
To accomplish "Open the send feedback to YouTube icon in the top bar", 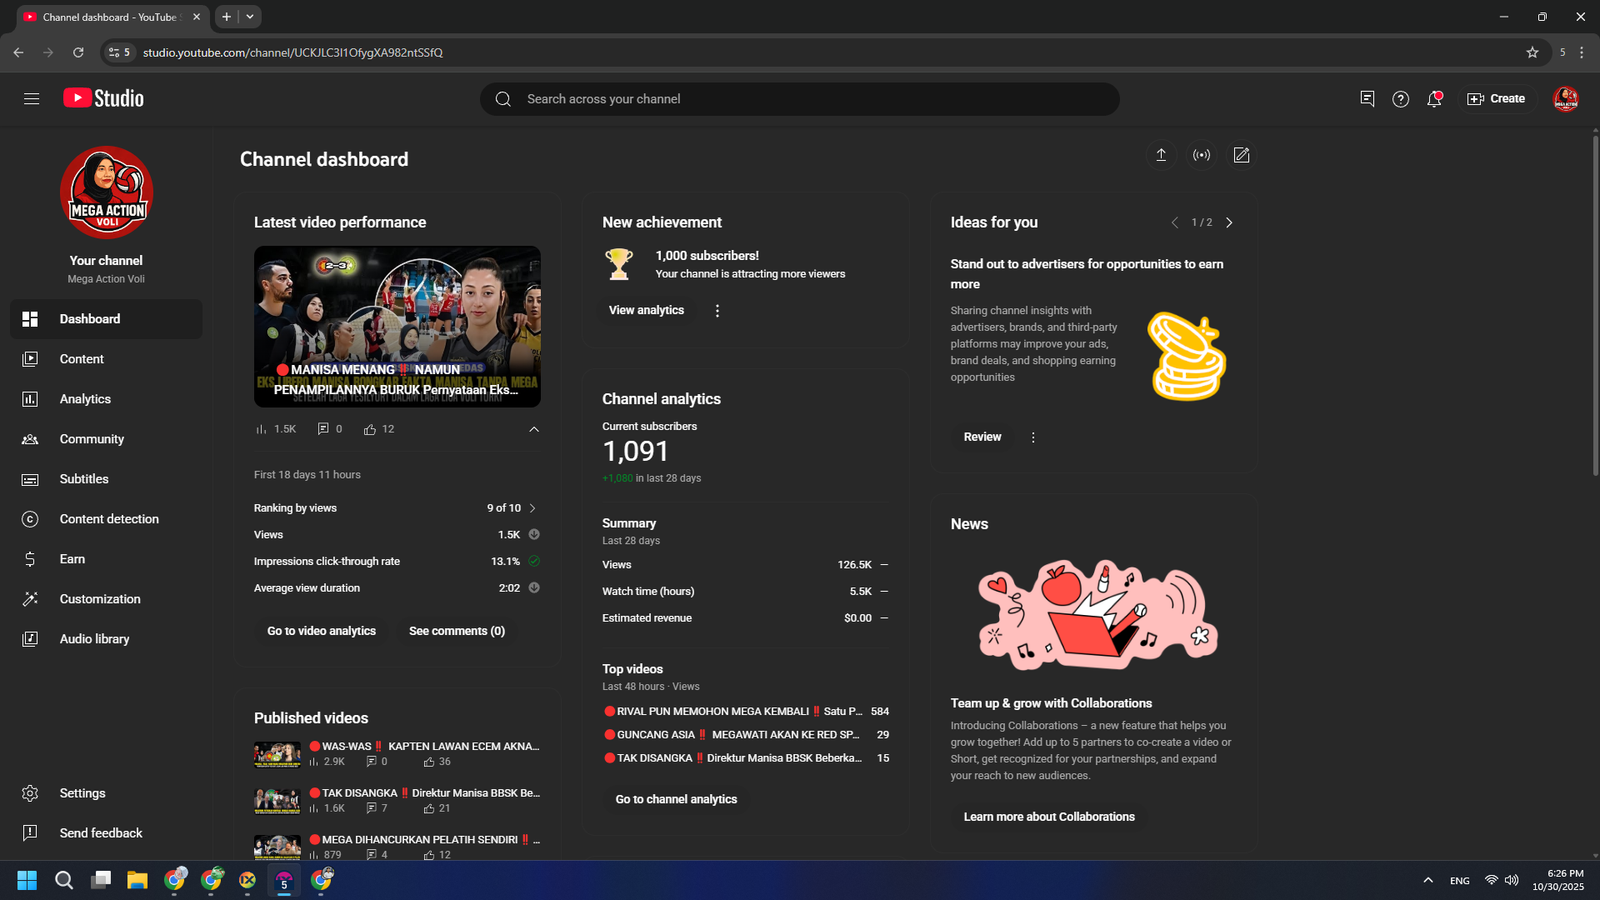I will (x=1367, y=99).
